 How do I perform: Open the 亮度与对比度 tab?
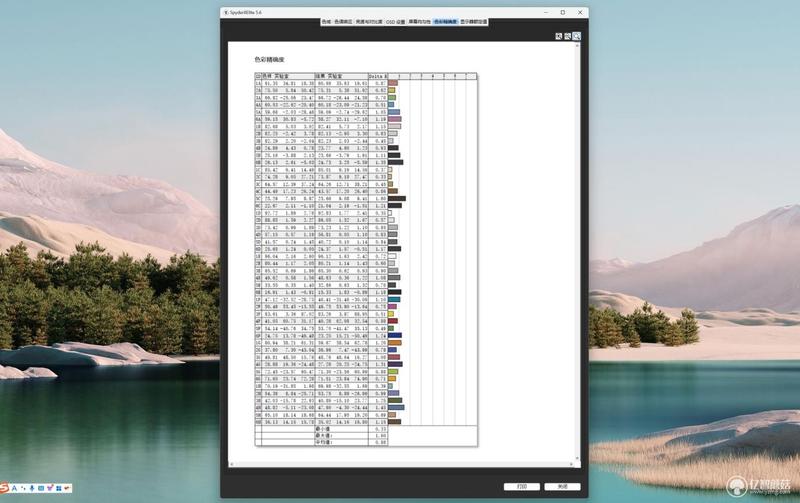pyautogui.click(x=369, y=22)
